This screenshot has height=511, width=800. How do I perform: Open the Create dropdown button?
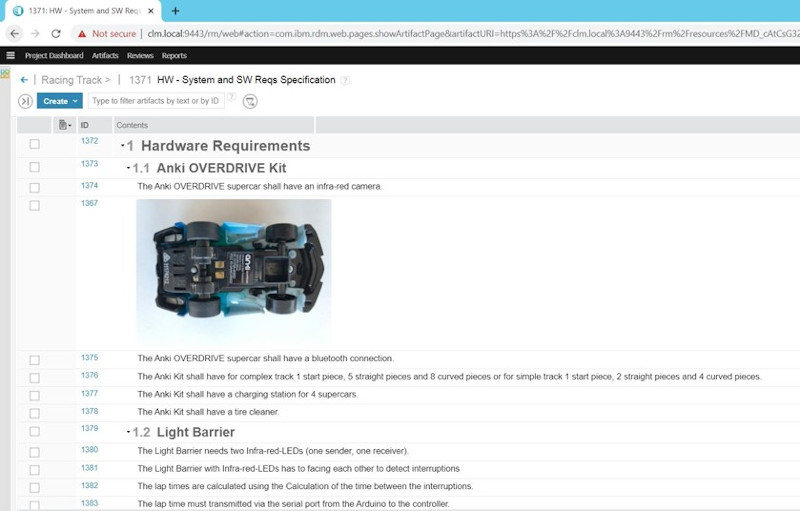point(59,101)
